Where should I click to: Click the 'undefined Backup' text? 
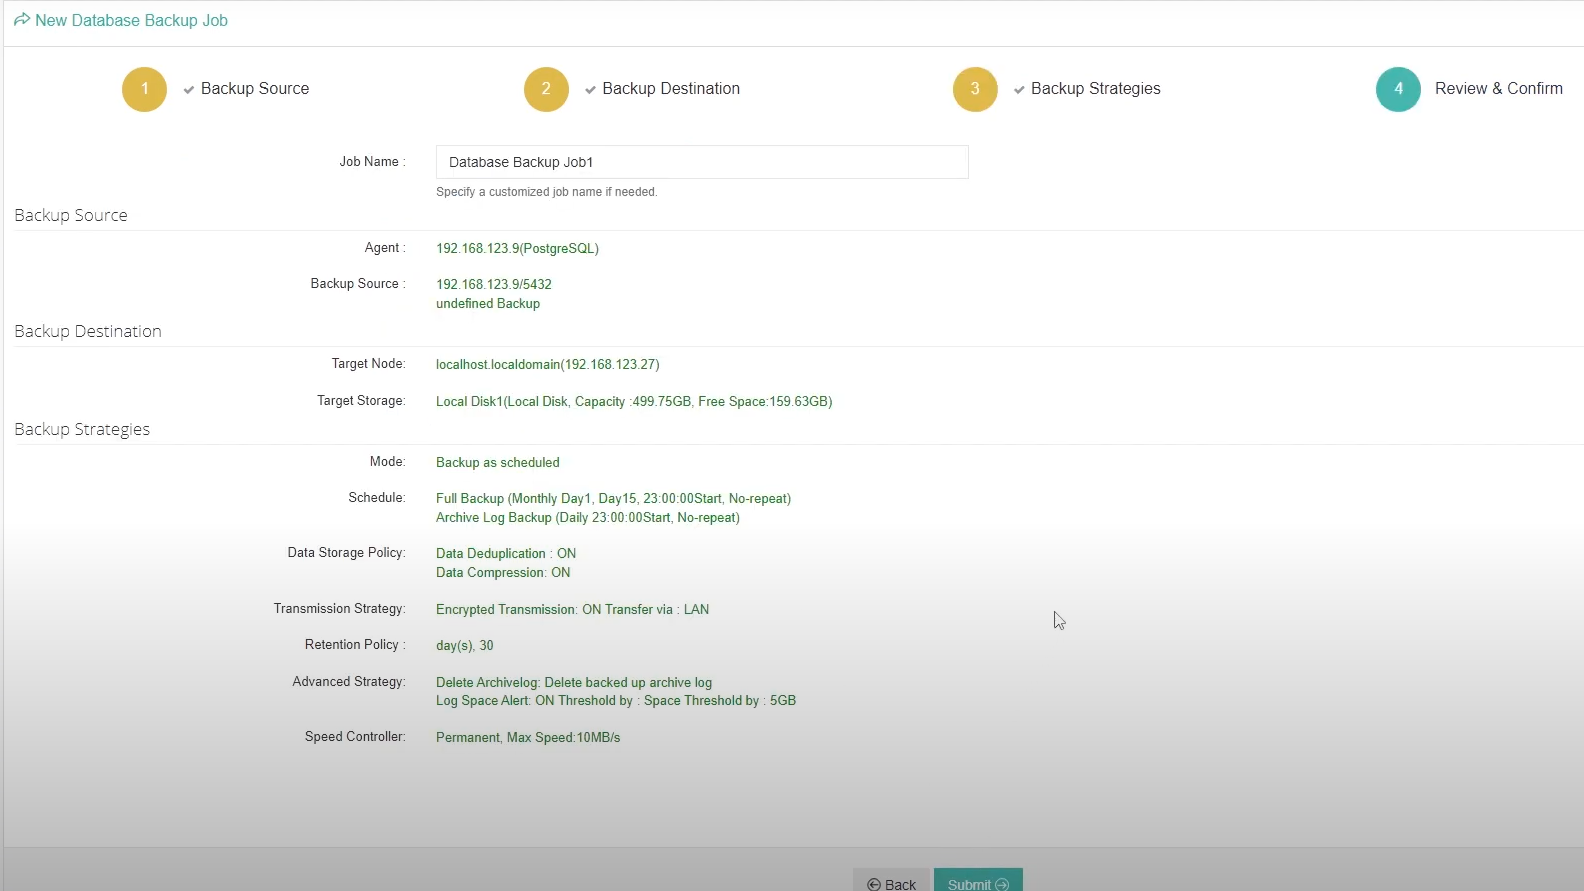tap(488, 303)
